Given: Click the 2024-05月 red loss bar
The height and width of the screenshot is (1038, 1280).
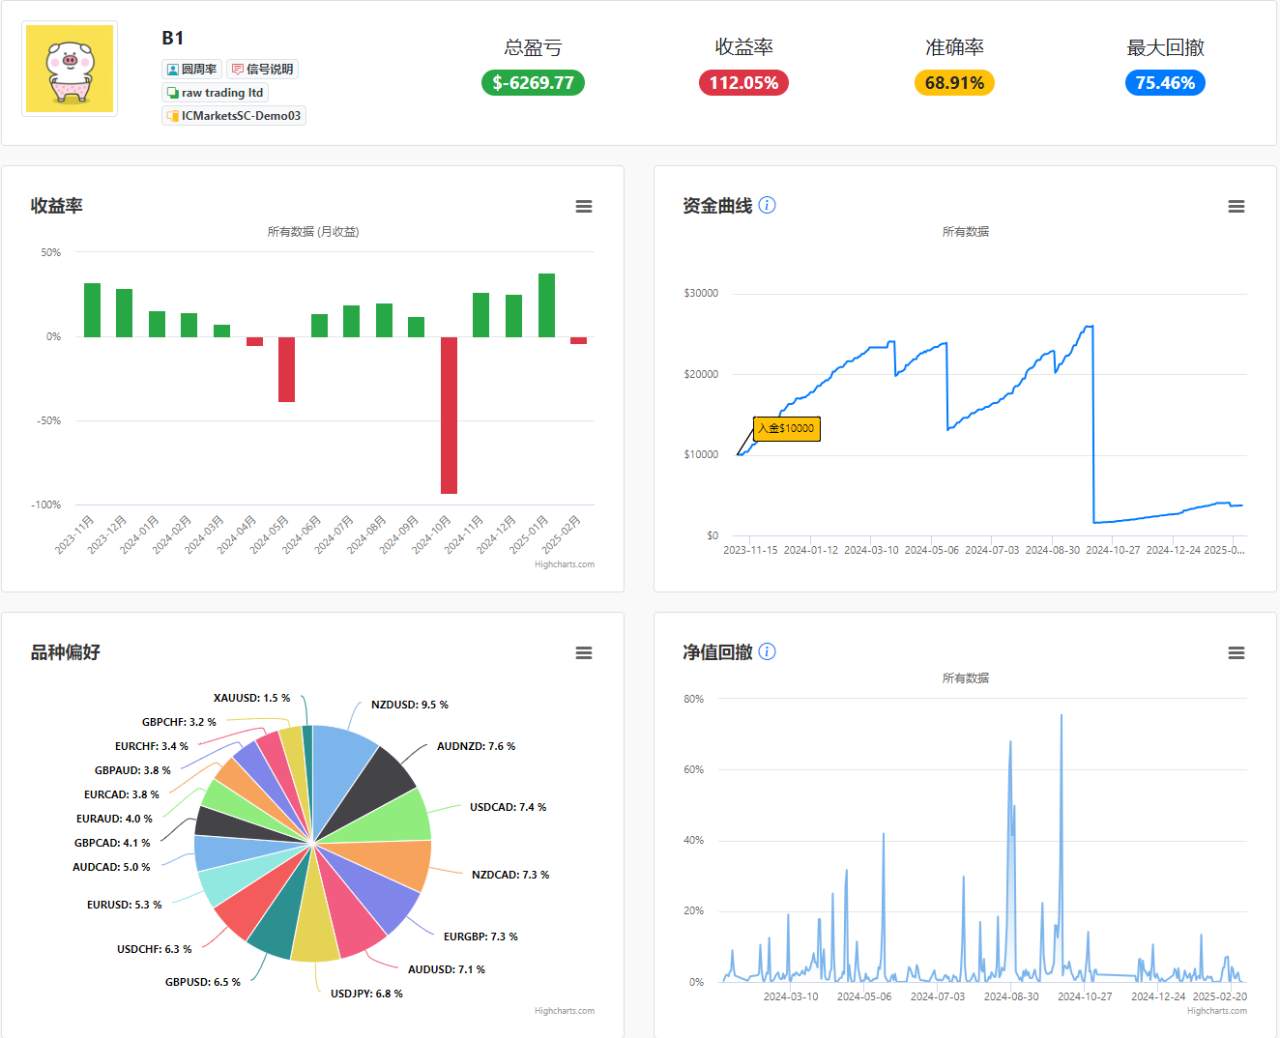Looking at the screenshot, I should tap(287, 369).
